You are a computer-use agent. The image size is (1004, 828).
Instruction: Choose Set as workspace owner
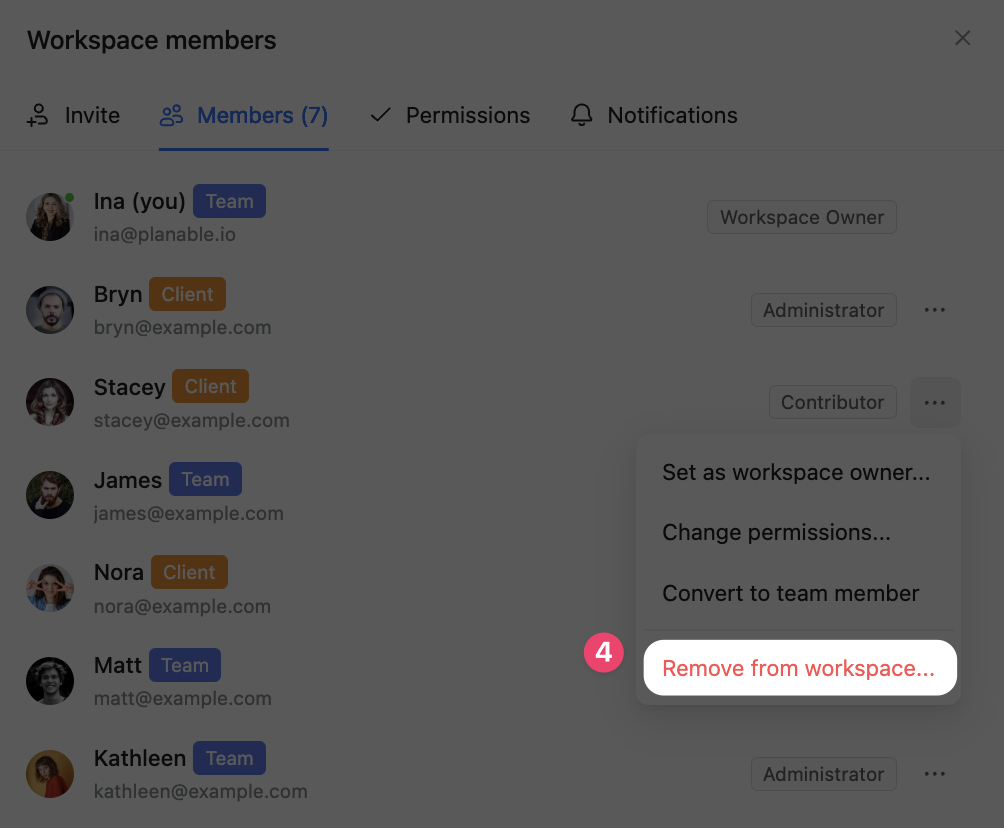pos(796,472)
